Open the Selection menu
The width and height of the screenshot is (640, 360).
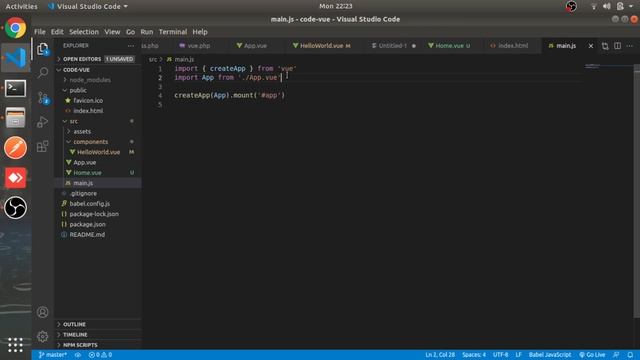coord(84,32)
